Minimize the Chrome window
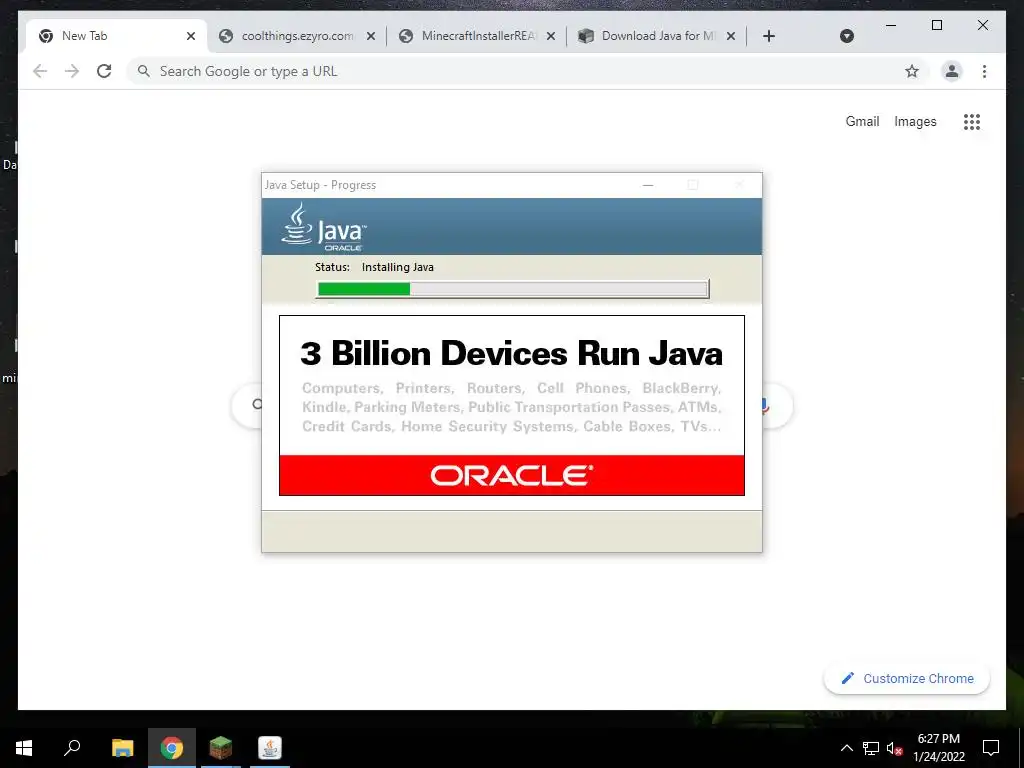Screen dimensions: 1024x768 coord(891,25)
